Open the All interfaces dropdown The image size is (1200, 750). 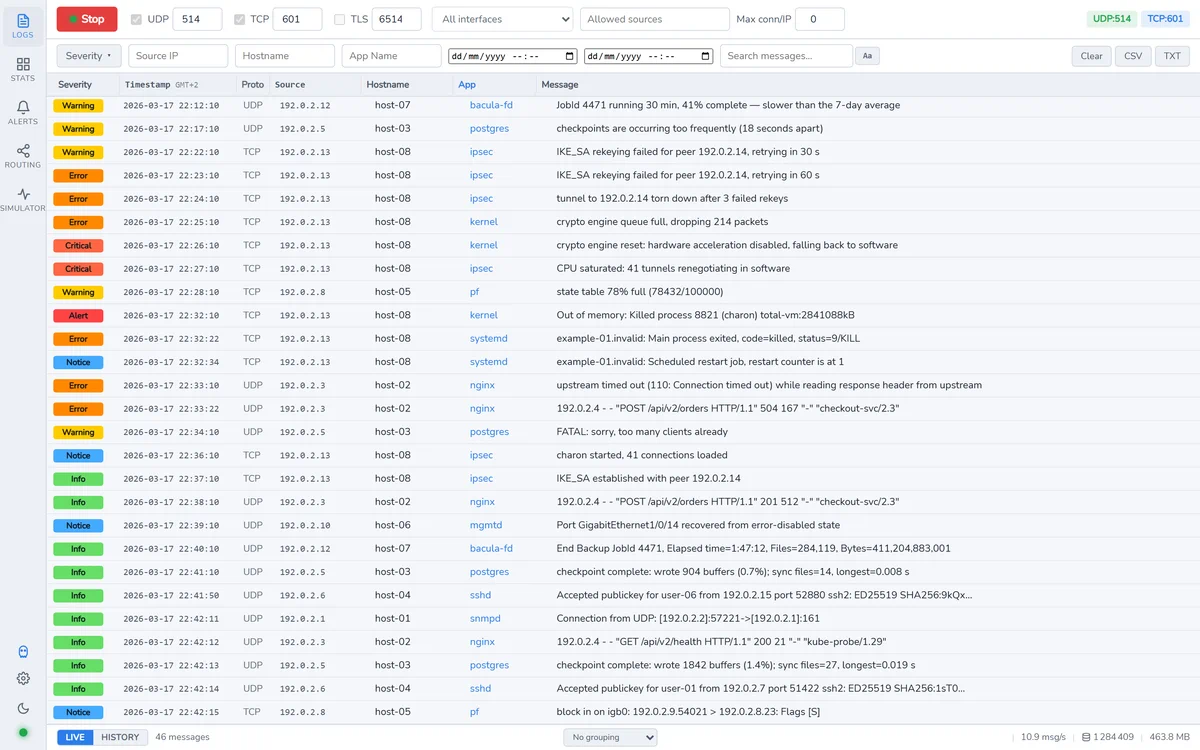pos(502,19)
